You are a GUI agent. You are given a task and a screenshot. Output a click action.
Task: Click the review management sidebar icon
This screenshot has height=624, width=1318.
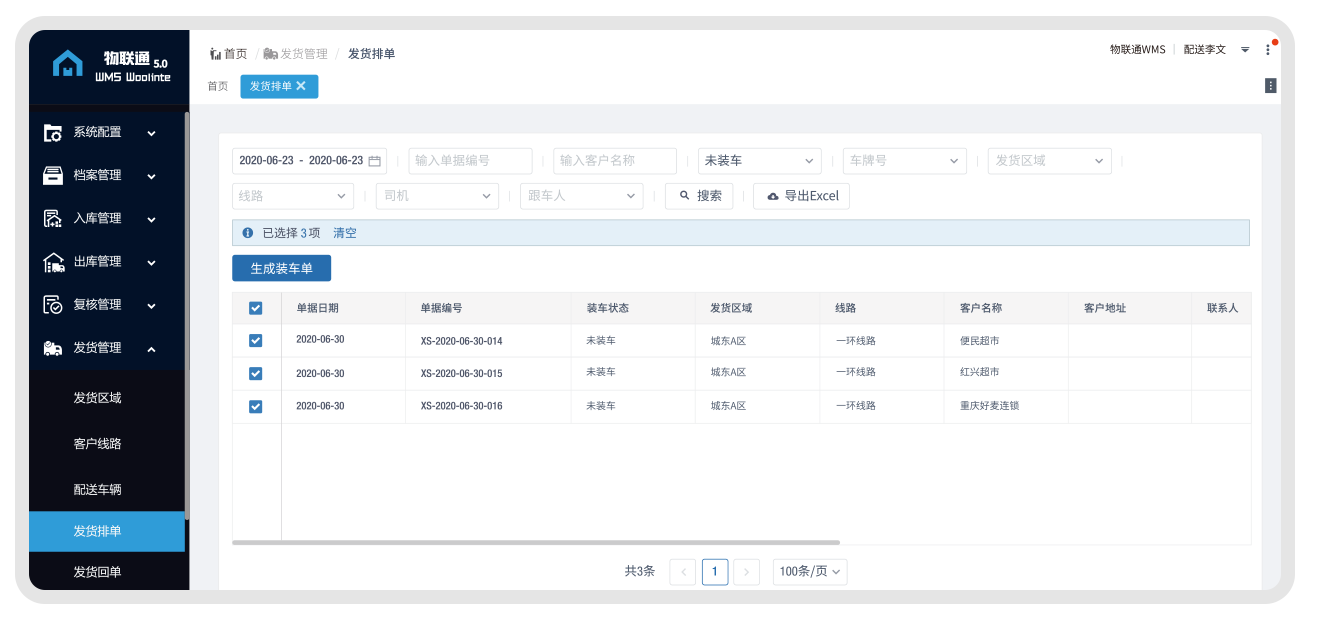(x=53, y=305)
